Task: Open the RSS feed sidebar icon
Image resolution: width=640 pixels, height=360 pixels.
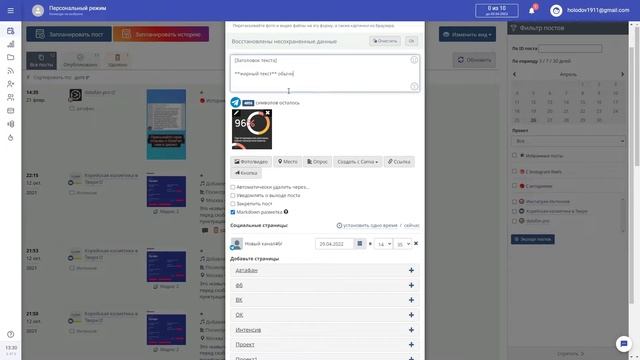Action: [x=11, y=71]
